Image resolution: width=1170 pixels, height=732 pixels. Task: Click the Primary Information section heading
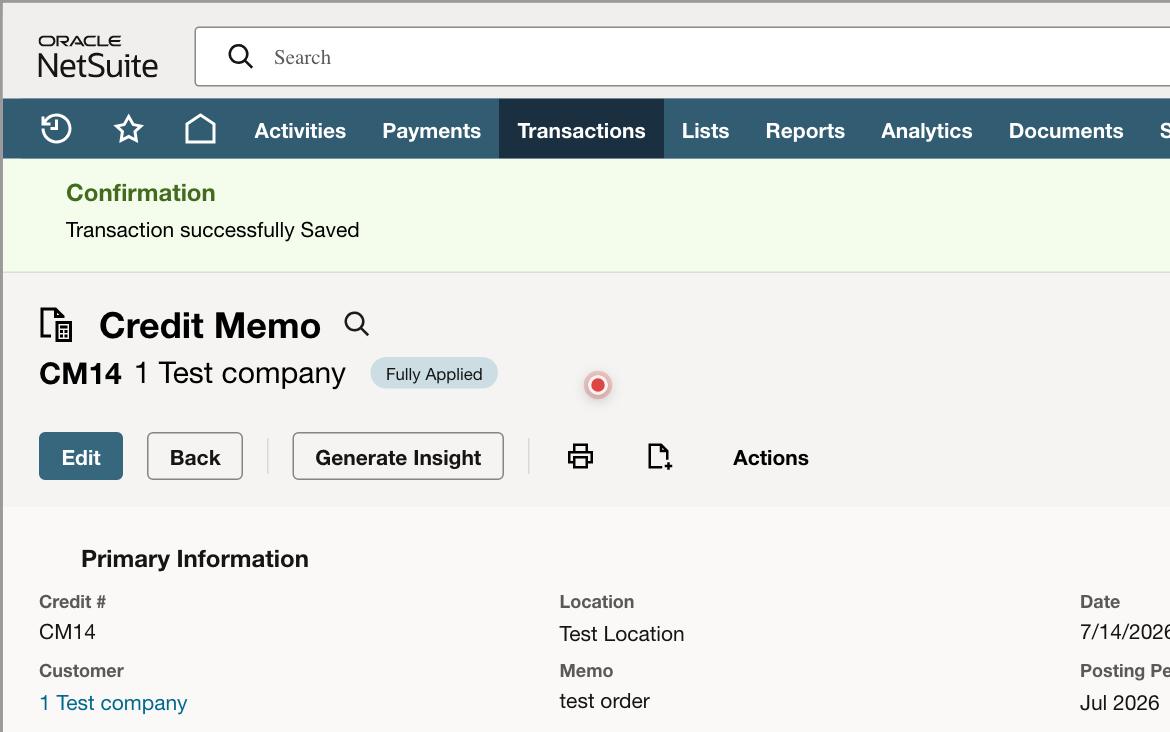[195, 559]
